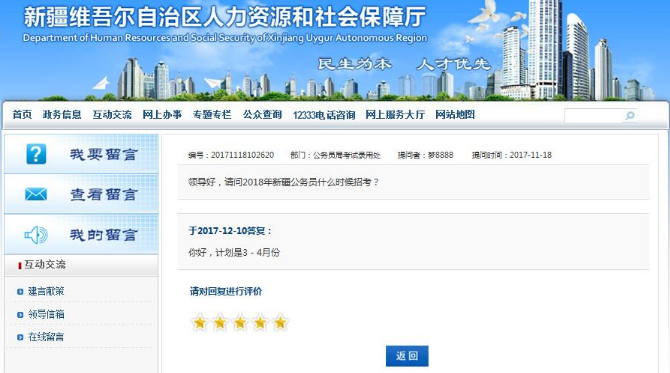Open the 政务信息 menu item
Screen dimensions: 670x373
[62, 115]
